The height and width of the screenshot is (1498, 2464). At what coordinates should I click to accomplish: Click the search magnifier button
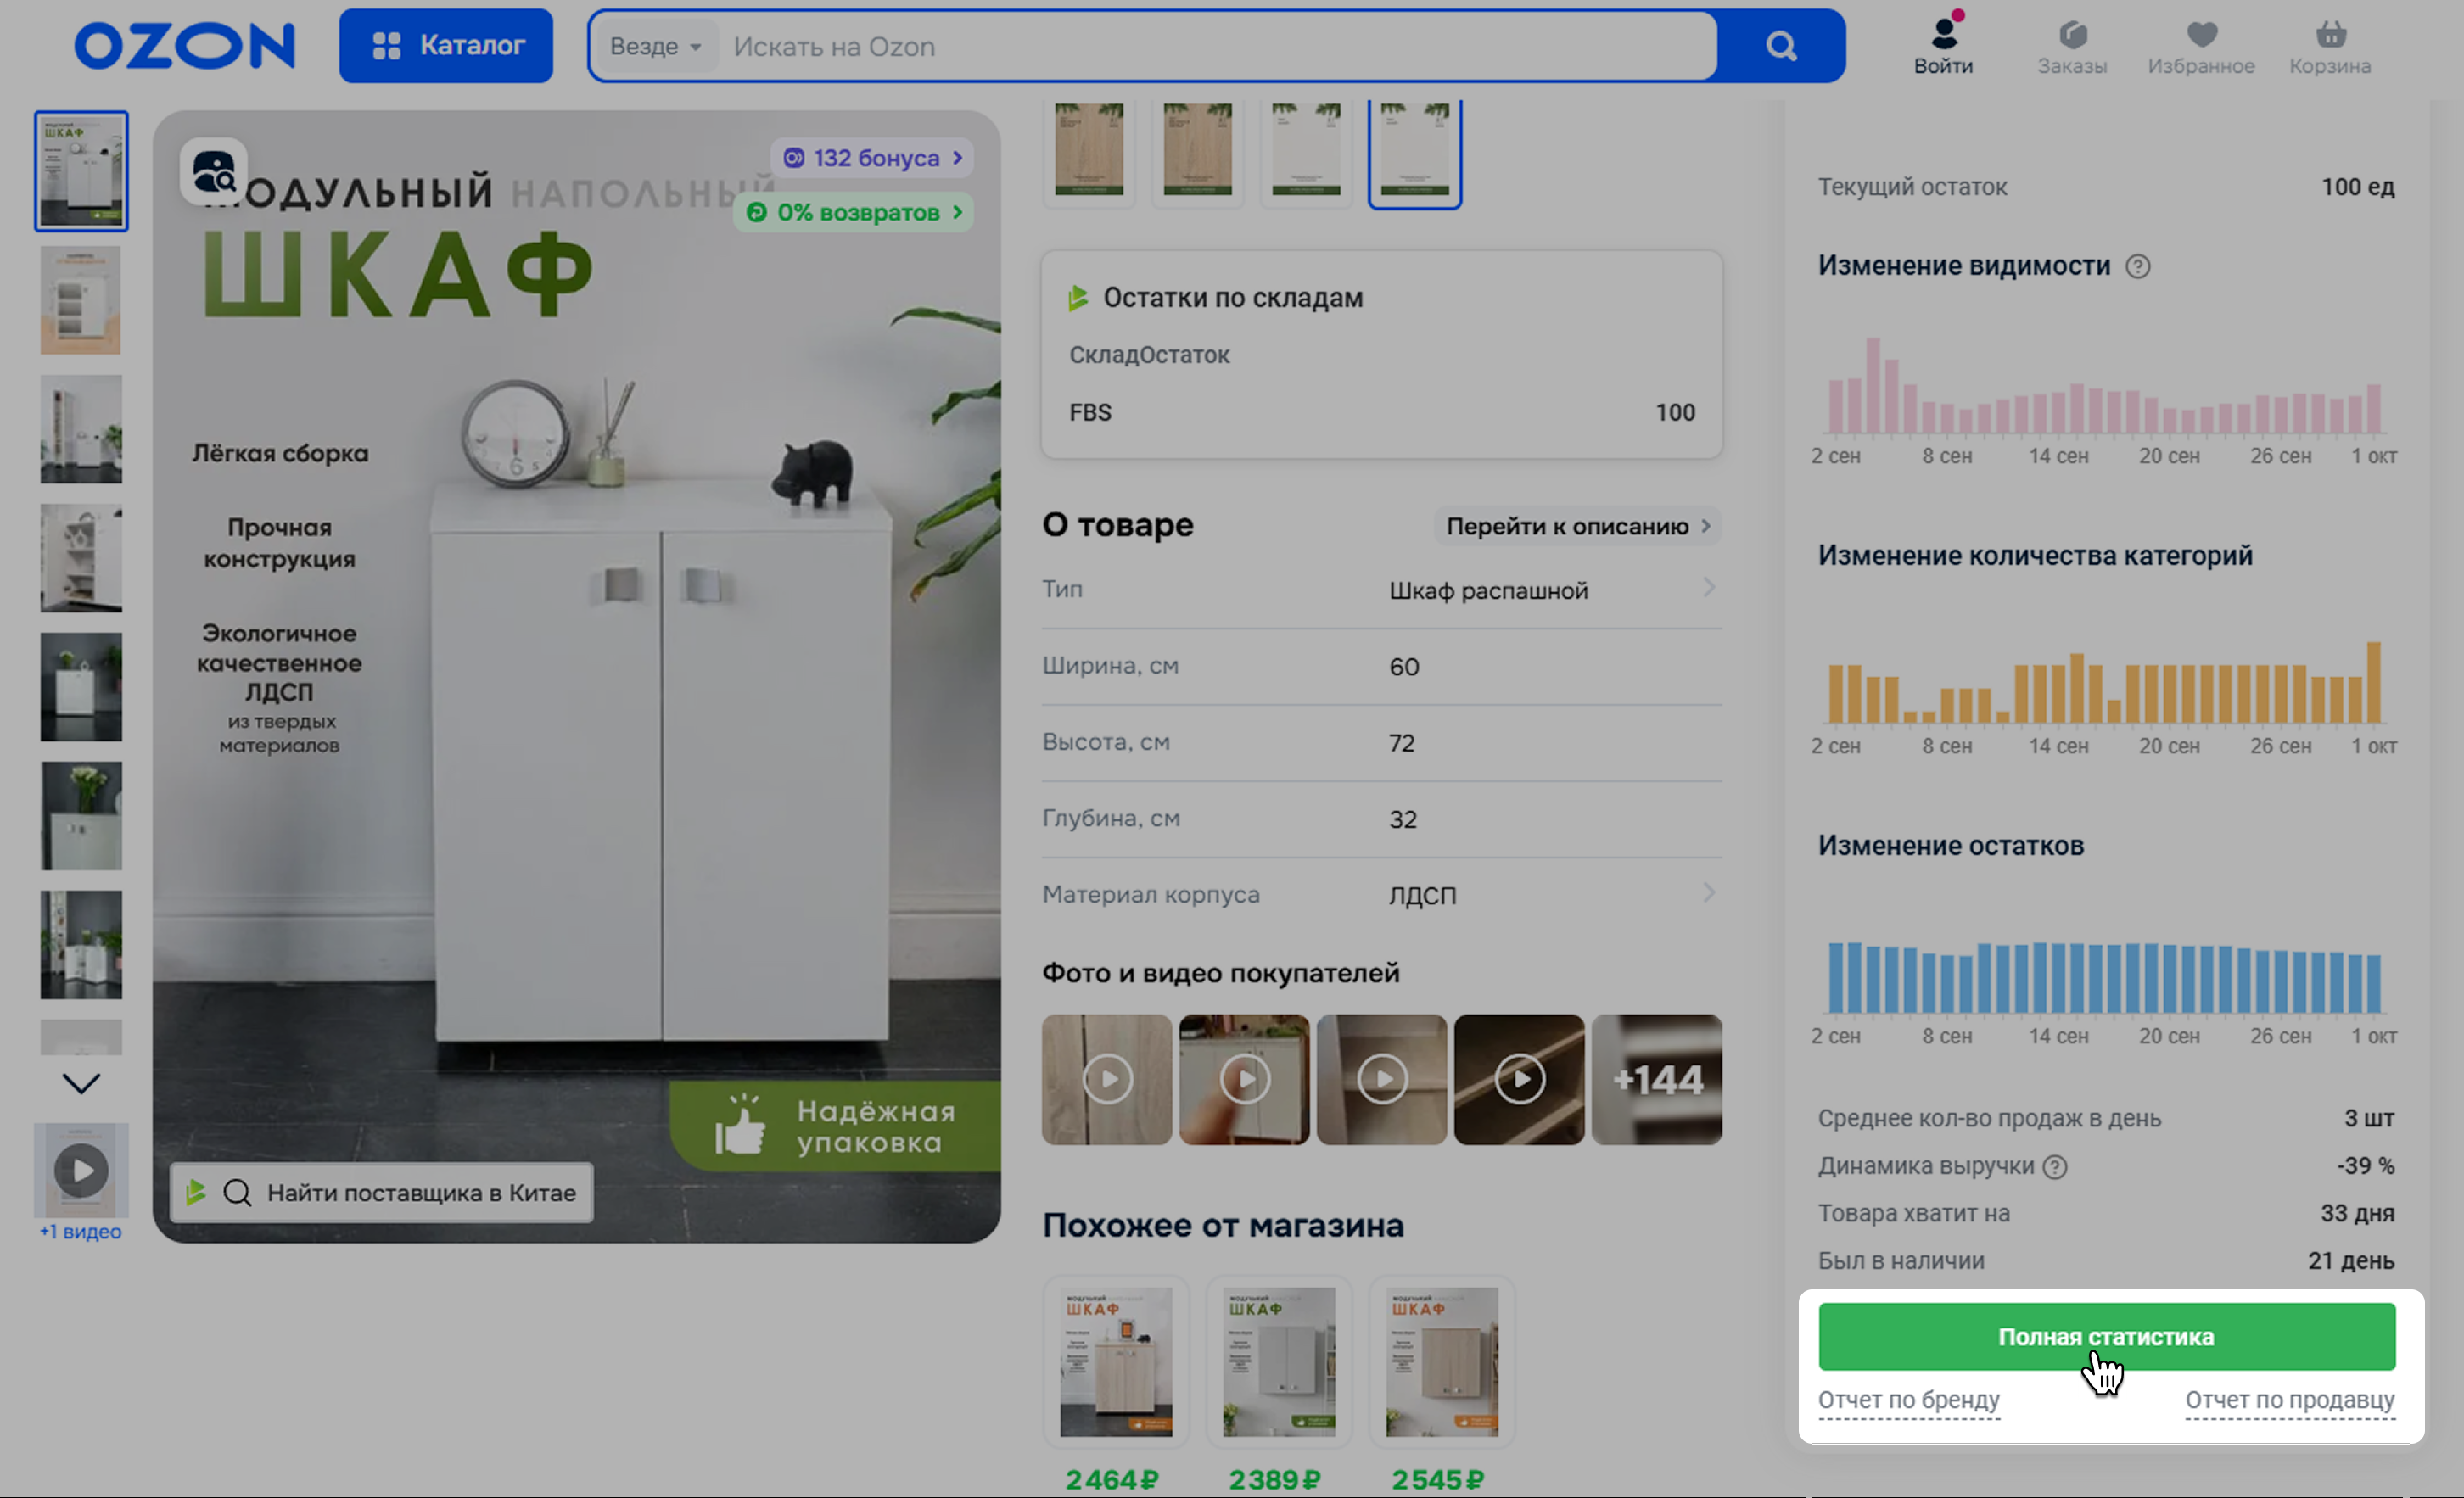(1780, 46)
